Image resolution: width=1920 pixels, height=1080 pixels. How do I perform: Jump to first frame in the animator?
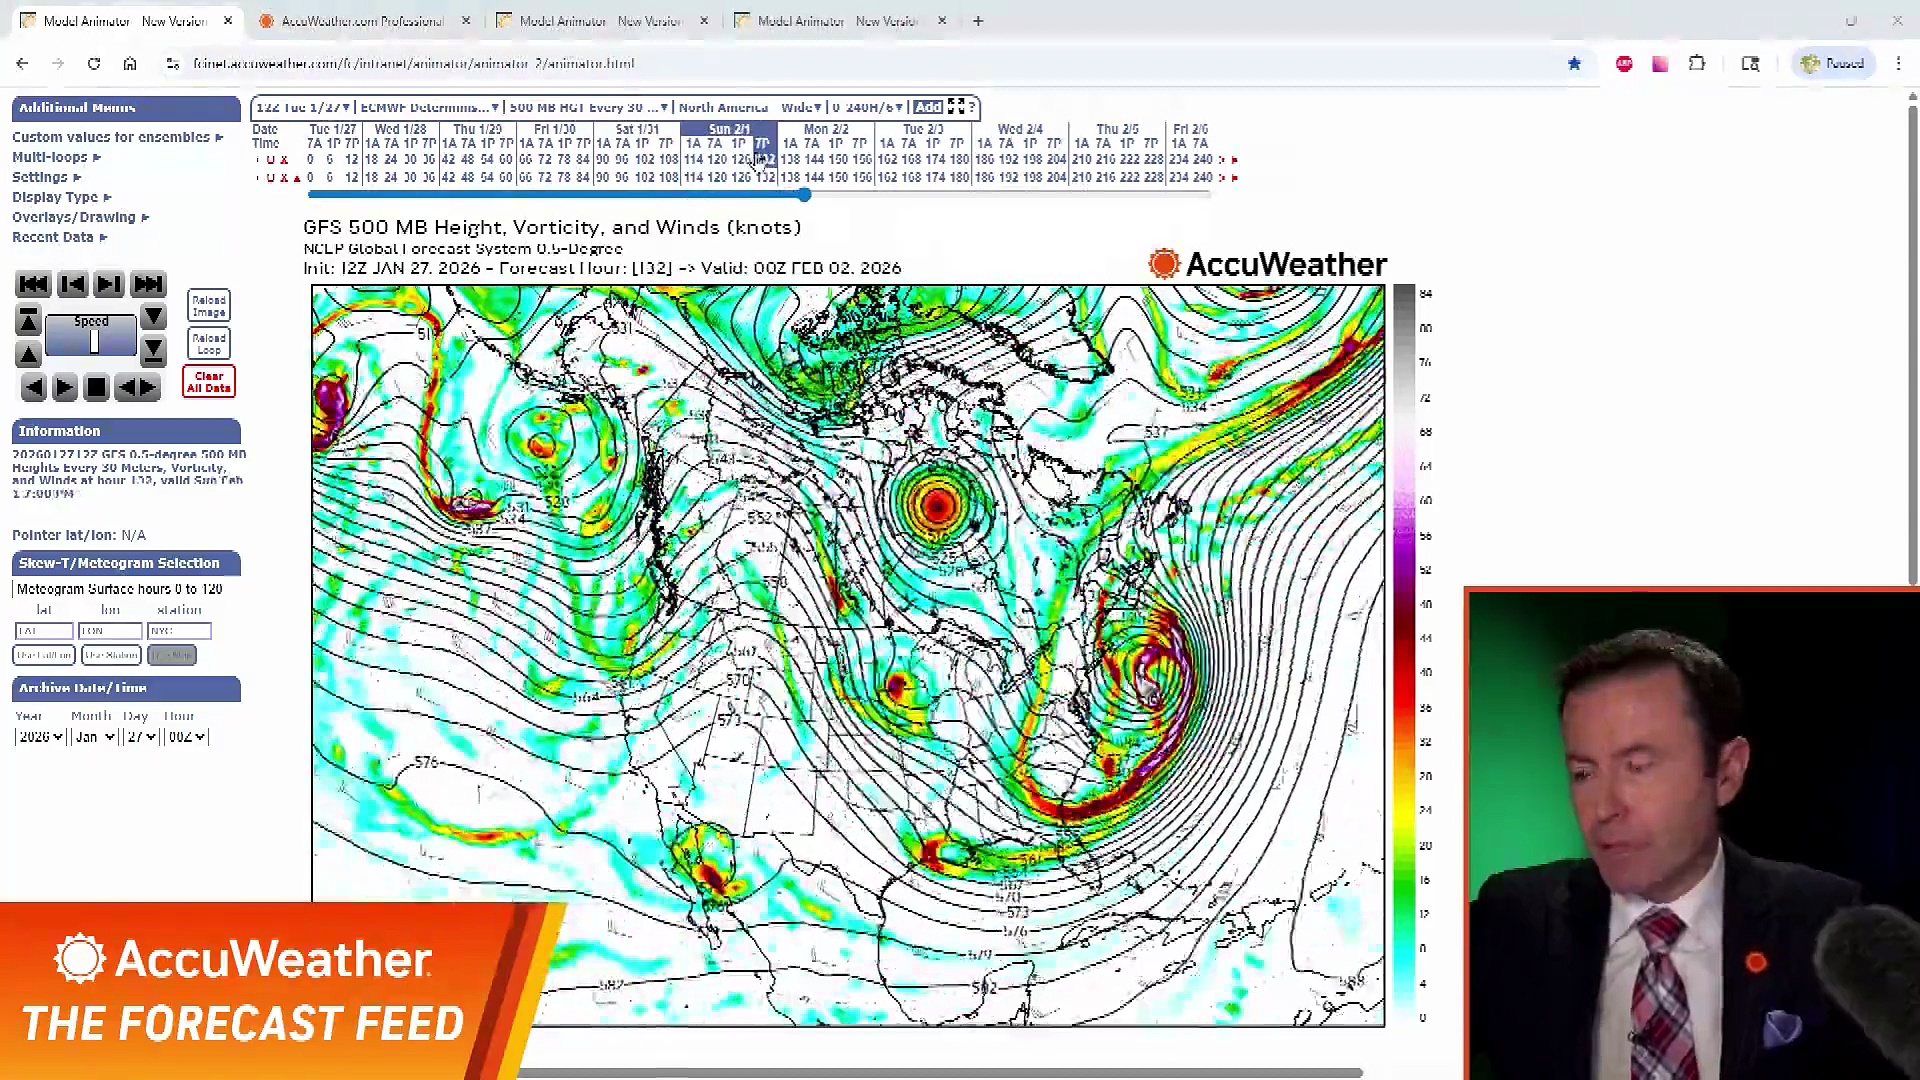coord(33,284)
